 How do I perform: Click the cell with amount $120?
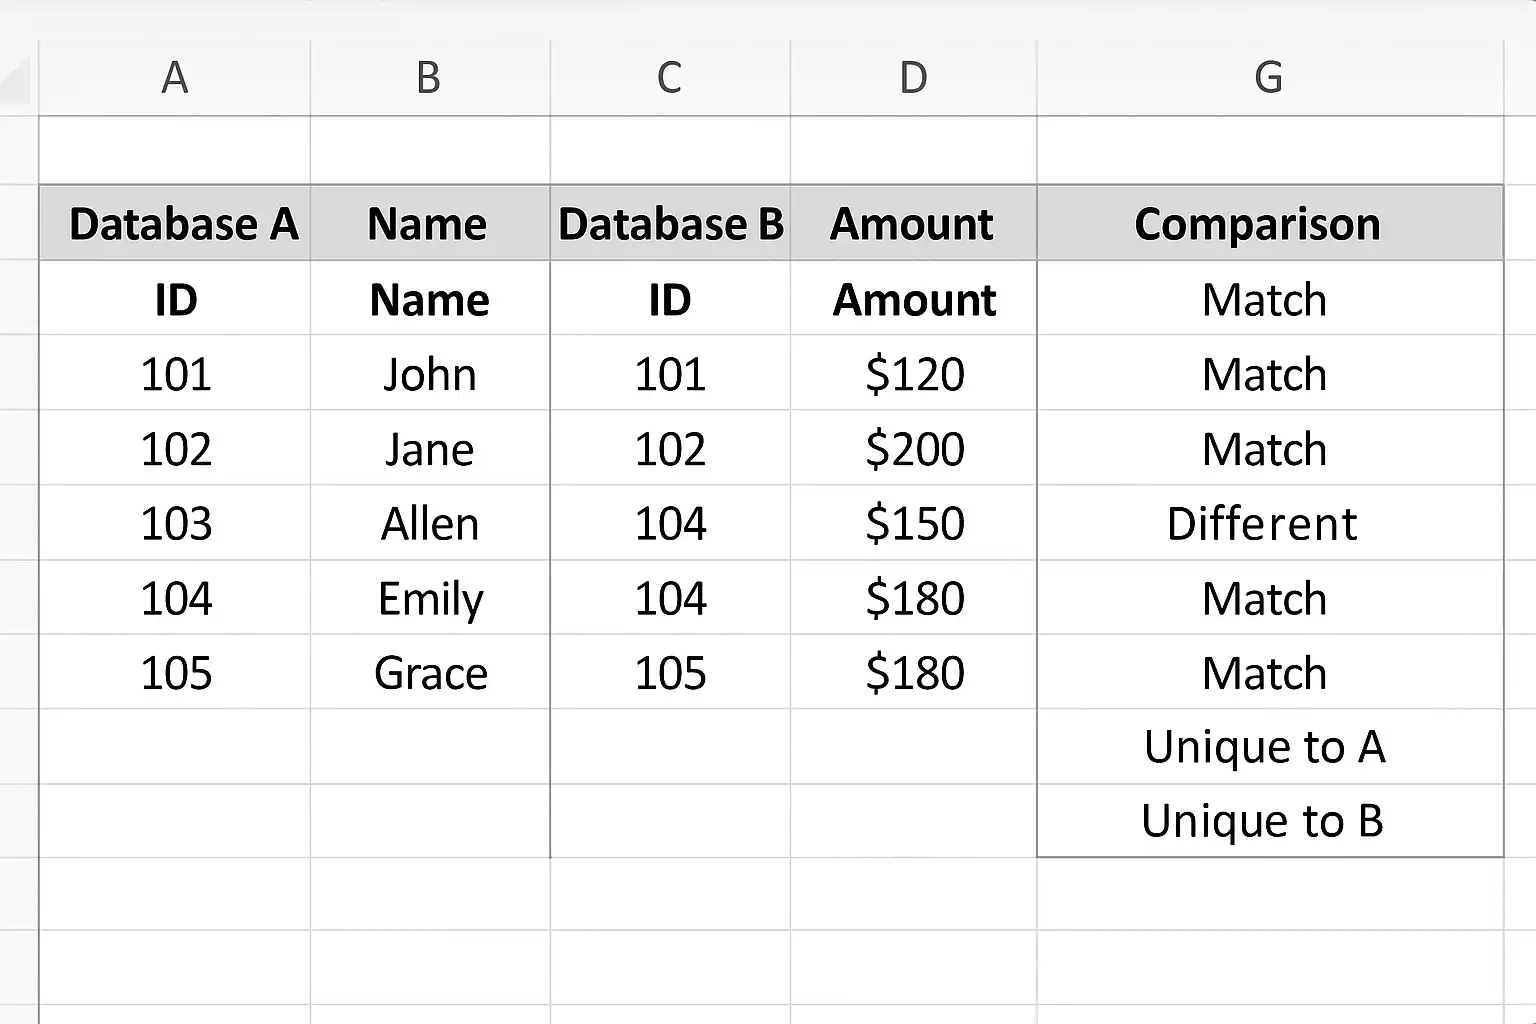click(x=914, y=373)
